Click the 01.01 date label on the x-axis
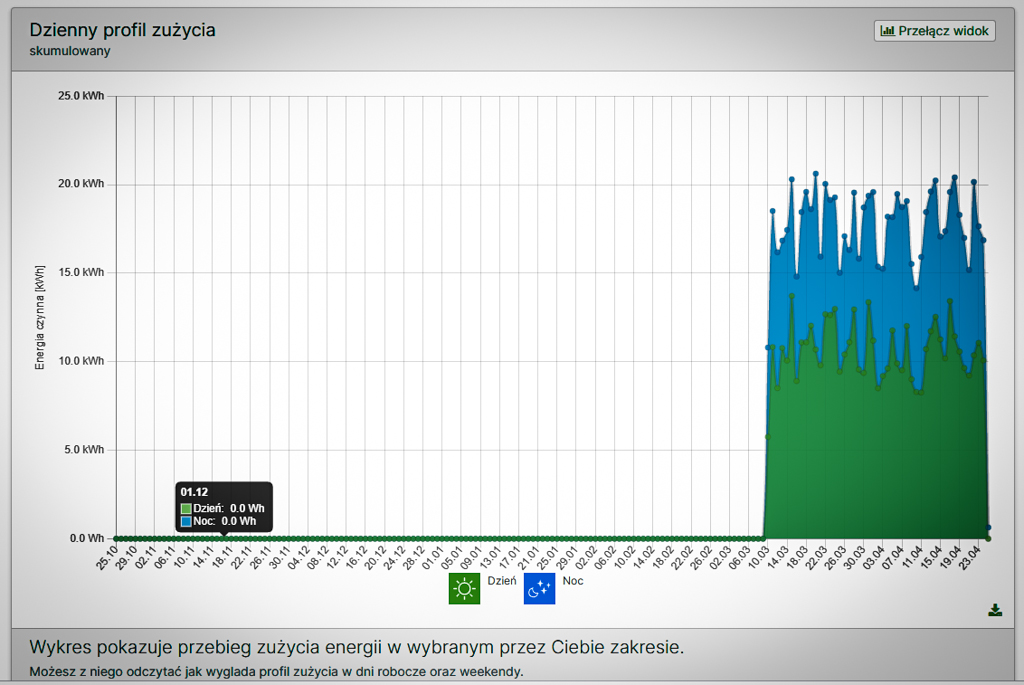The image size is (1024, 685). click(x=432, y=558)
